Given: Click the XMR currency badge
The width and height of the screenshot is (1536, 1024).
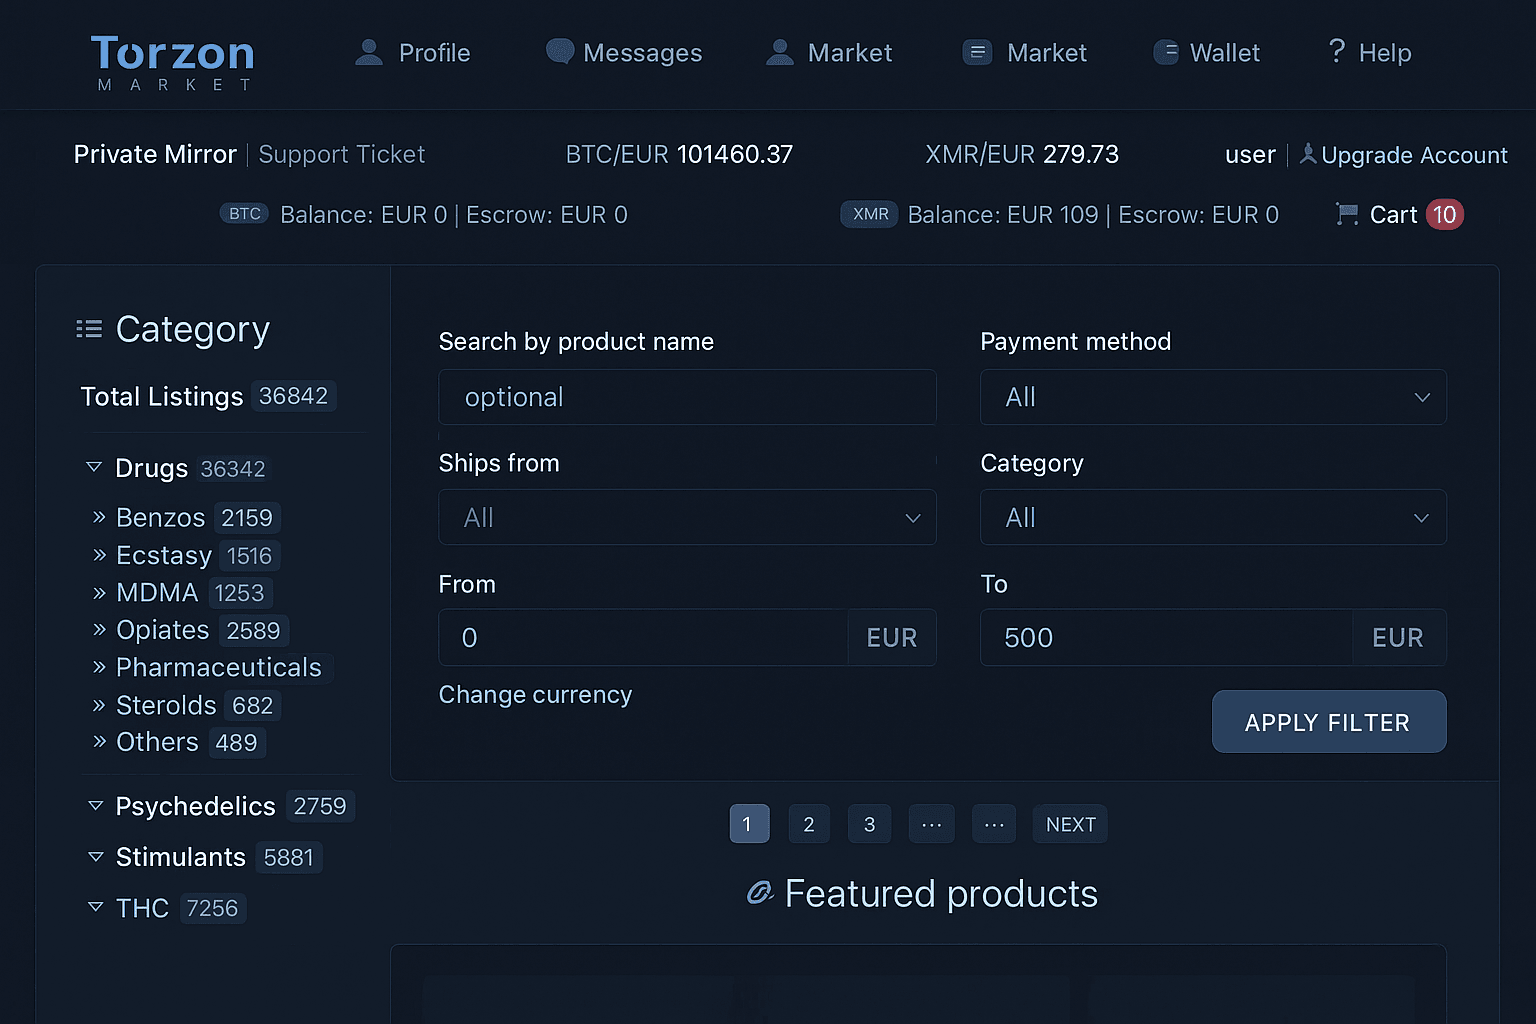Looking at the screenshot, I should point(870,214).
